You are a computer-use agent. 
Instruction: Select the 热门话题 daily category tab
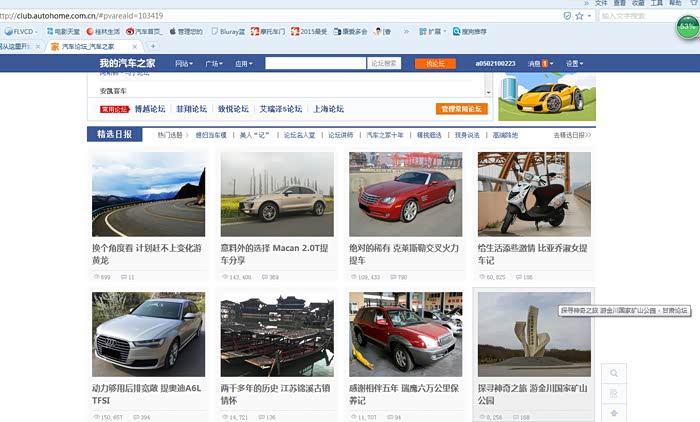coord(170,134)
